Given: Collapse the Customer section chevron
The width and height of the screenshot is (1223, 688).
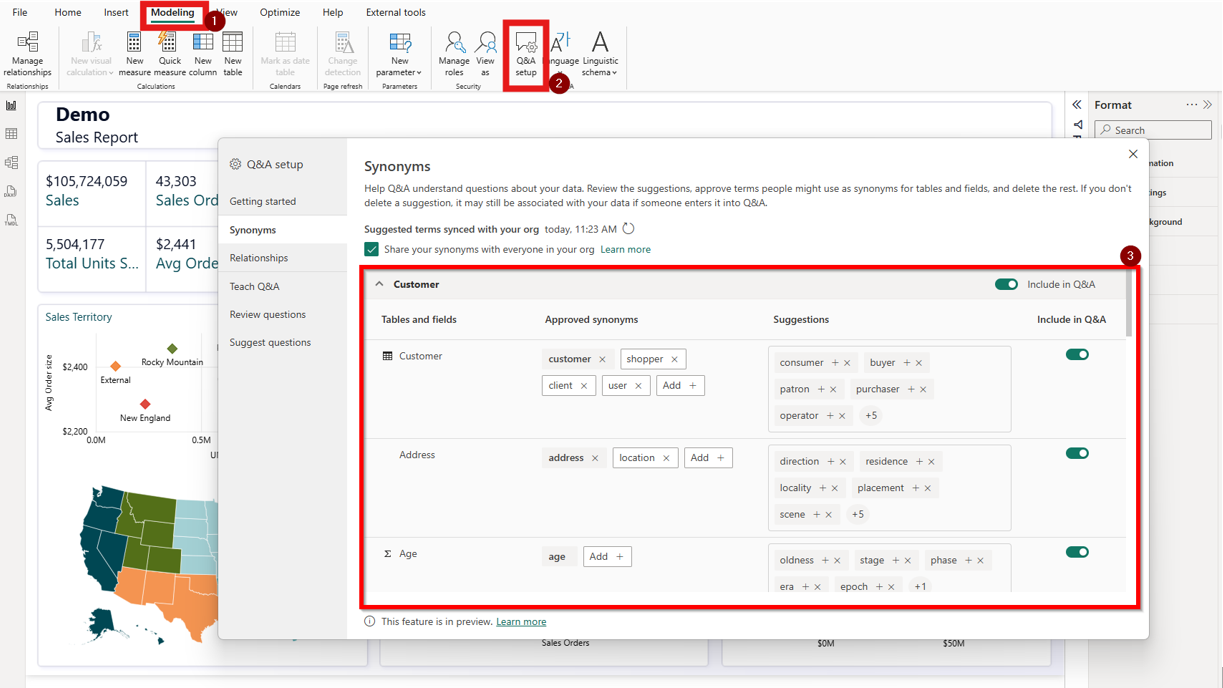Looking at the screenshot, I should click(x=379, y=284).
